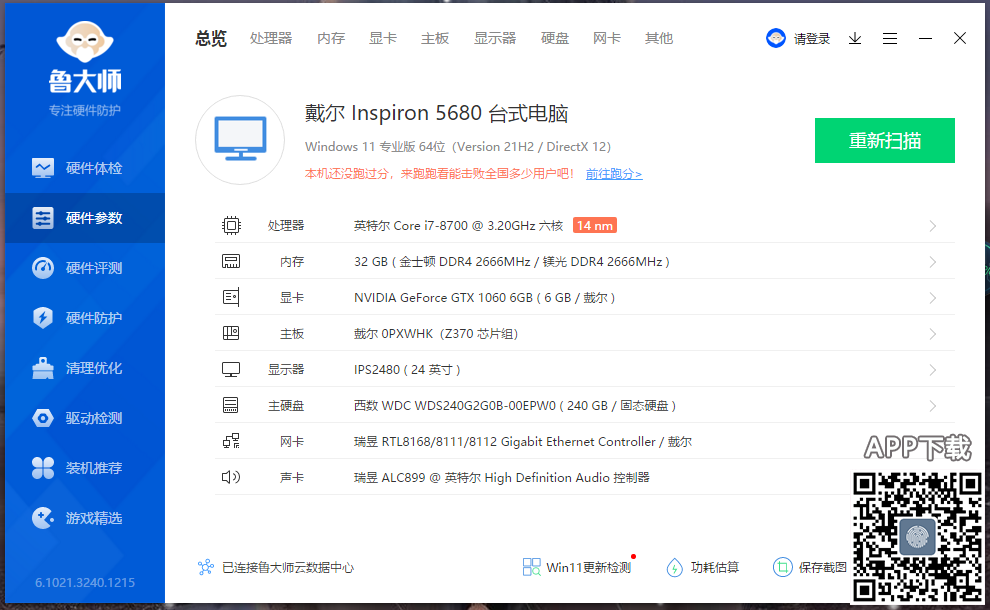This screenshot has width=990, height=610.
Task: Expand the 显卡 row details arrow
Action: [932, 298]
